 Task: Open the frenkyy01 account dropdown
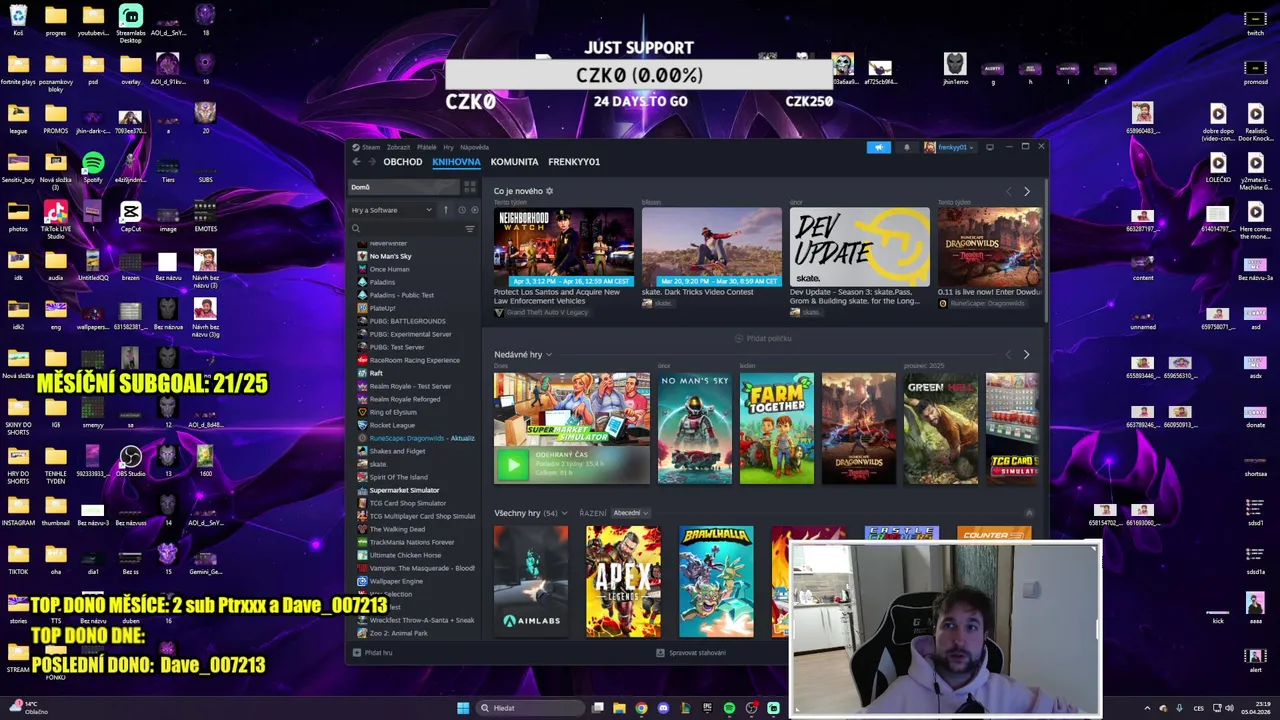coord(949,147)
